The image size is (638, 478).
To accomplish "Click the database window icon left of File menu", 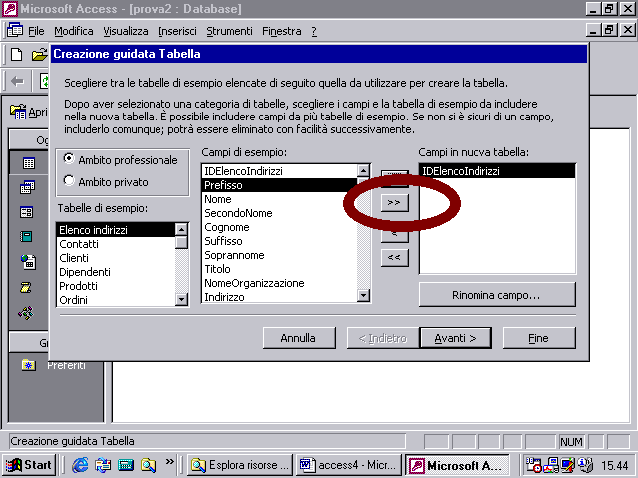I will tap(15, 30).
